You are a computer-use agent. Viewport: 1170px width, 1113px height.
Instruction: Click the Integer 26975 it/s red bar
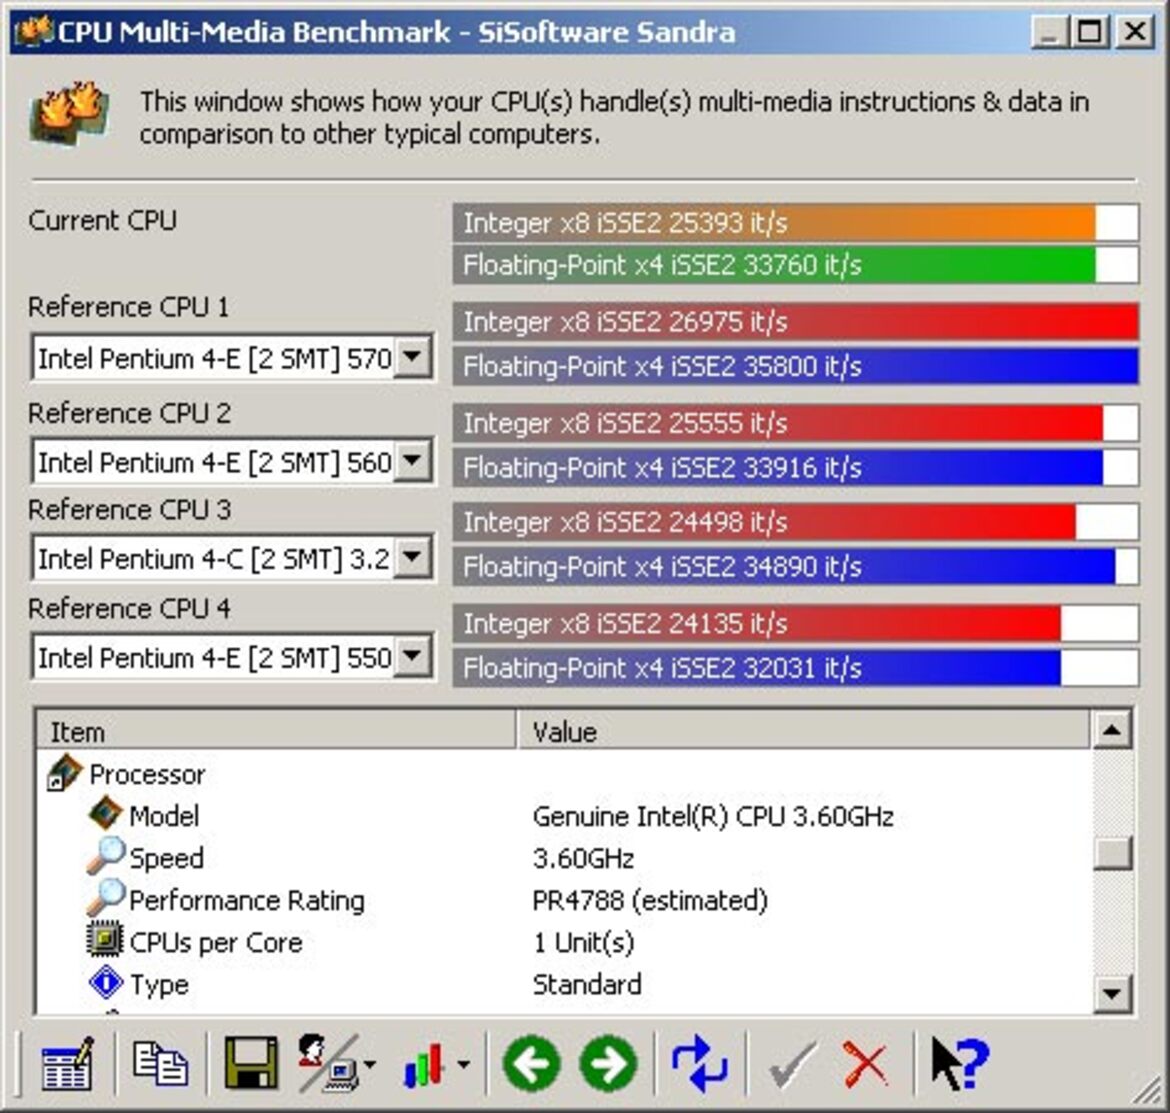coord(795,322)
